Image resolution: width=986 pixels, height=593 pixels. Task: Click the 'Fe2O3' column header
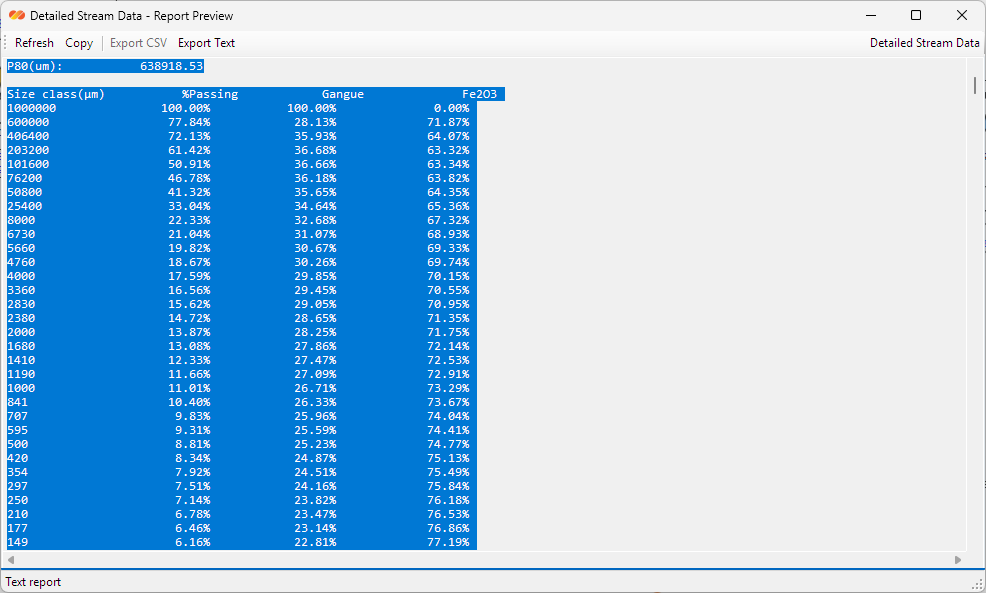tap(479, 94)
